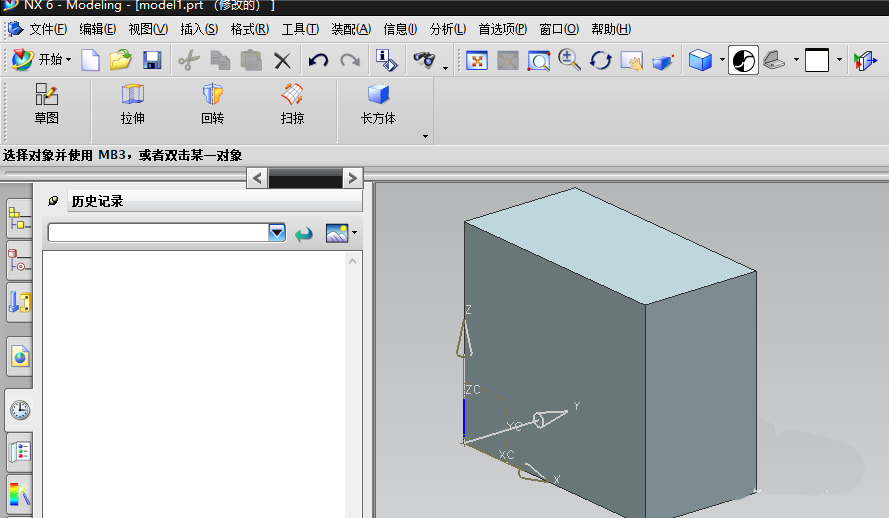
Task: Toggle the shaded rendering style button
Action: coord(743,61)
